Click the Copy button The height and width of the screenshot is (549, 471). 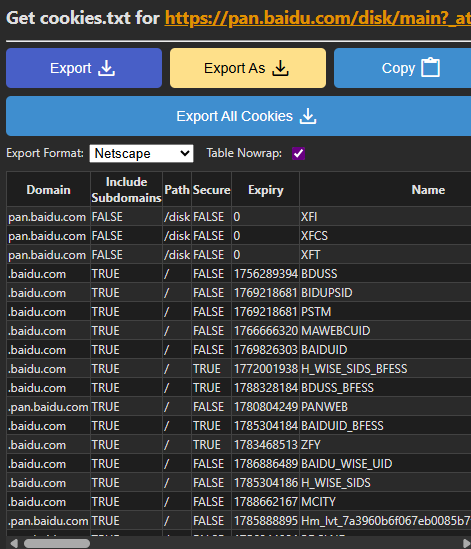[403, 68]
